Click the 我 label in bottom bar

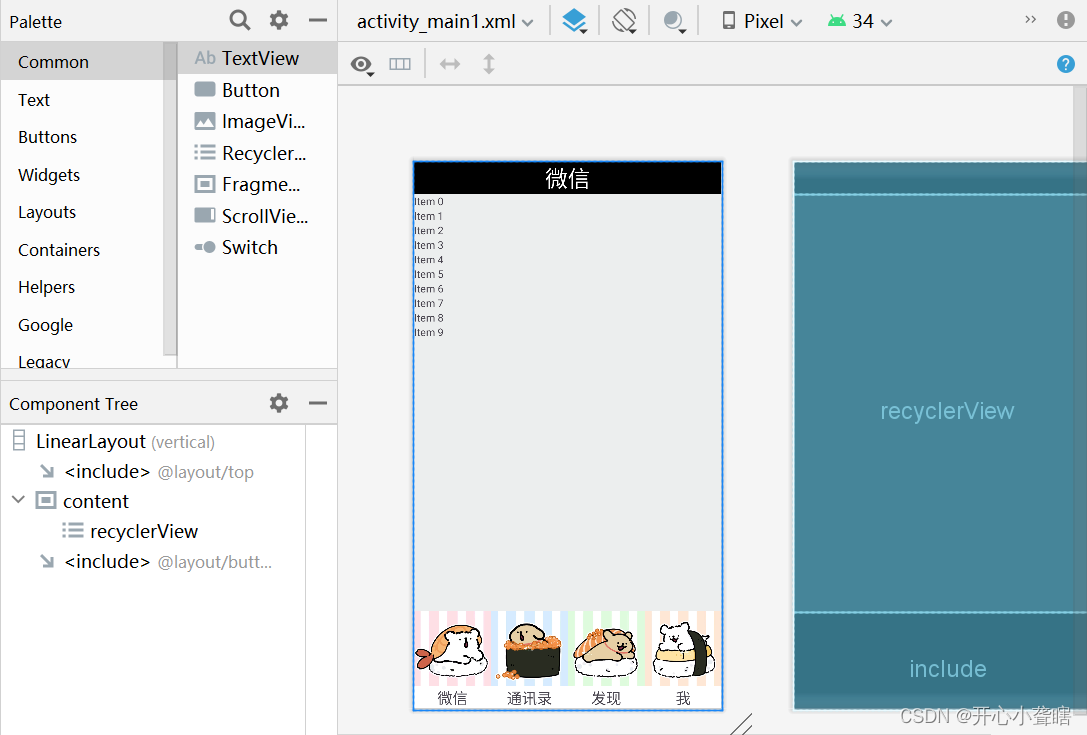pyautogui.click(x=684, y=698)
